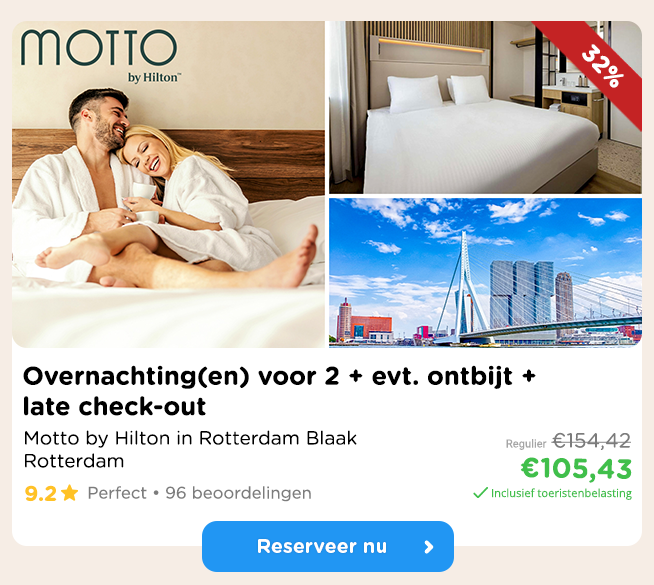Image resolution: width=654 pixels, height=585 pixels.
Task: Click the green checkmark beside toeristenbelasting
Action: coord(480,493)
